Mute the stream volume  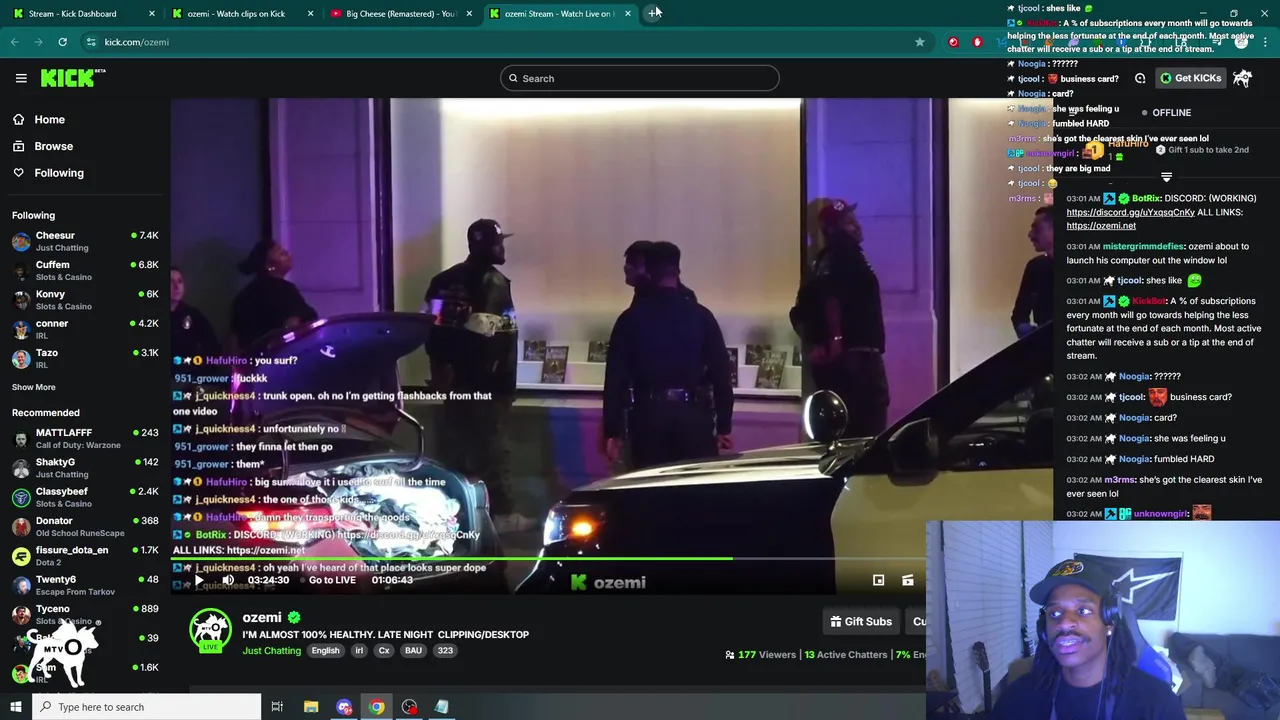(228, 580)
